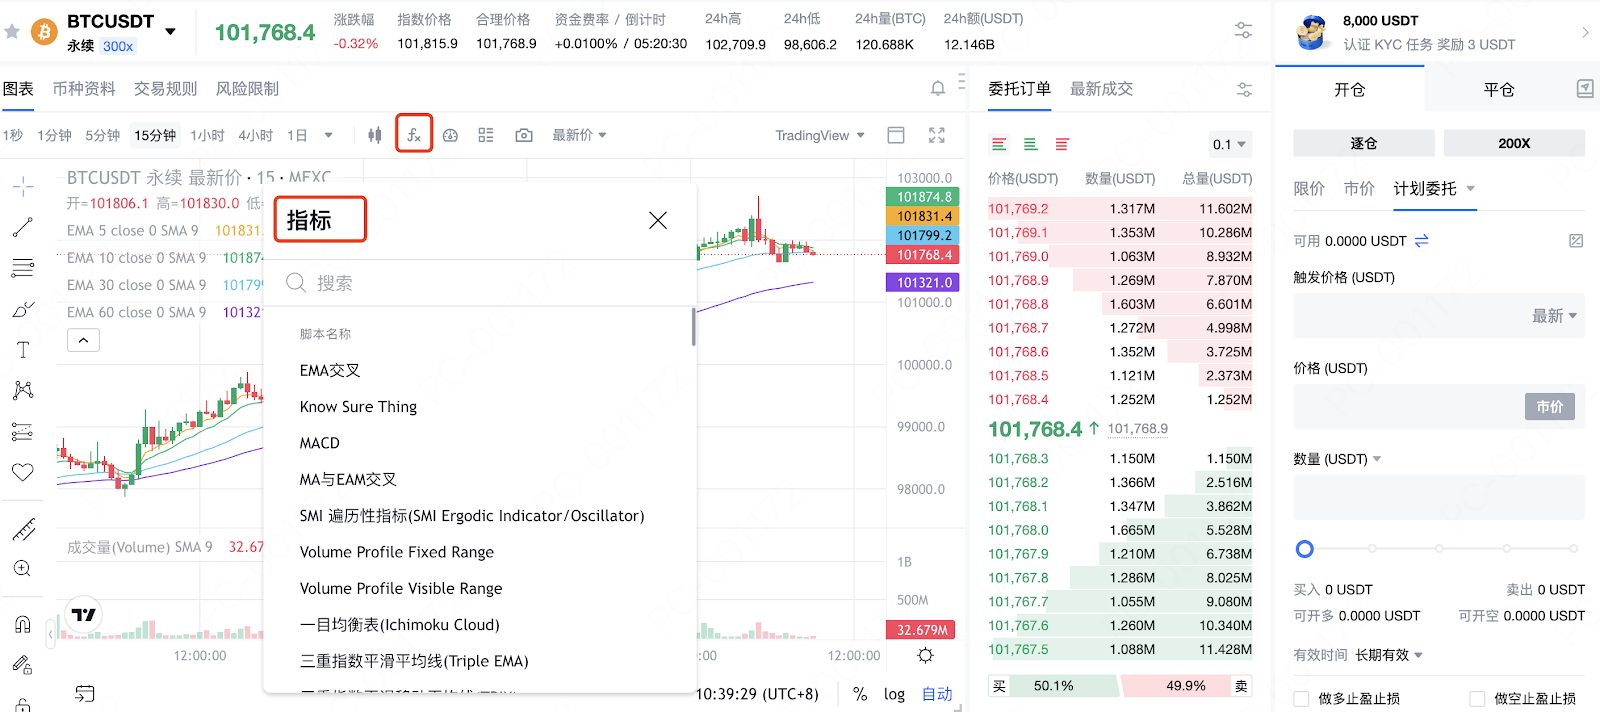Click the 200X leverage button
This screenshot has width=1600, height=712.
(x=1513, y=143)
